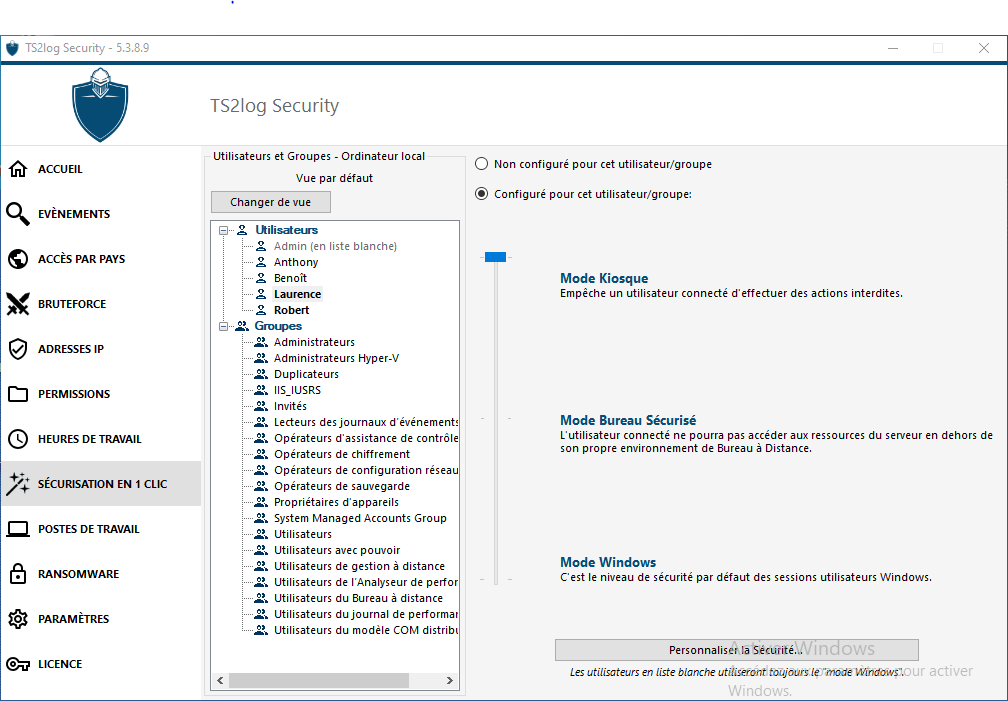Image resolution: width=1008 pixels, height=701 pixels.
Task: Collapse the Groupes tree node
Action: [223, 326]
